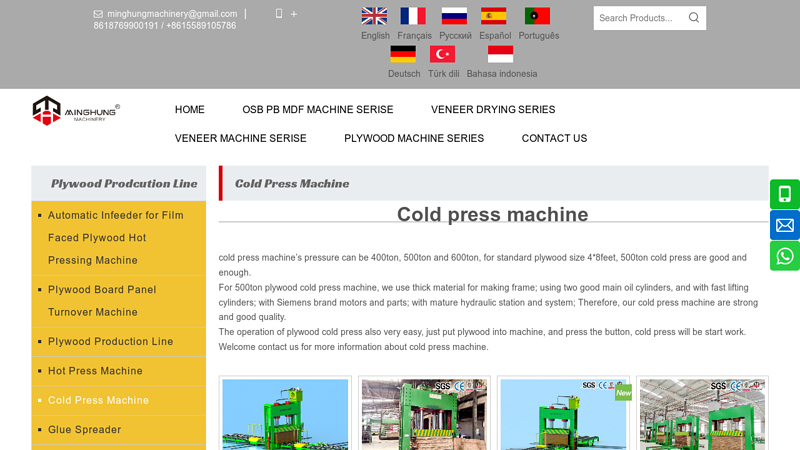Click the green New badge on the third product
Screen dimensions: 800x450
(623, 393)
